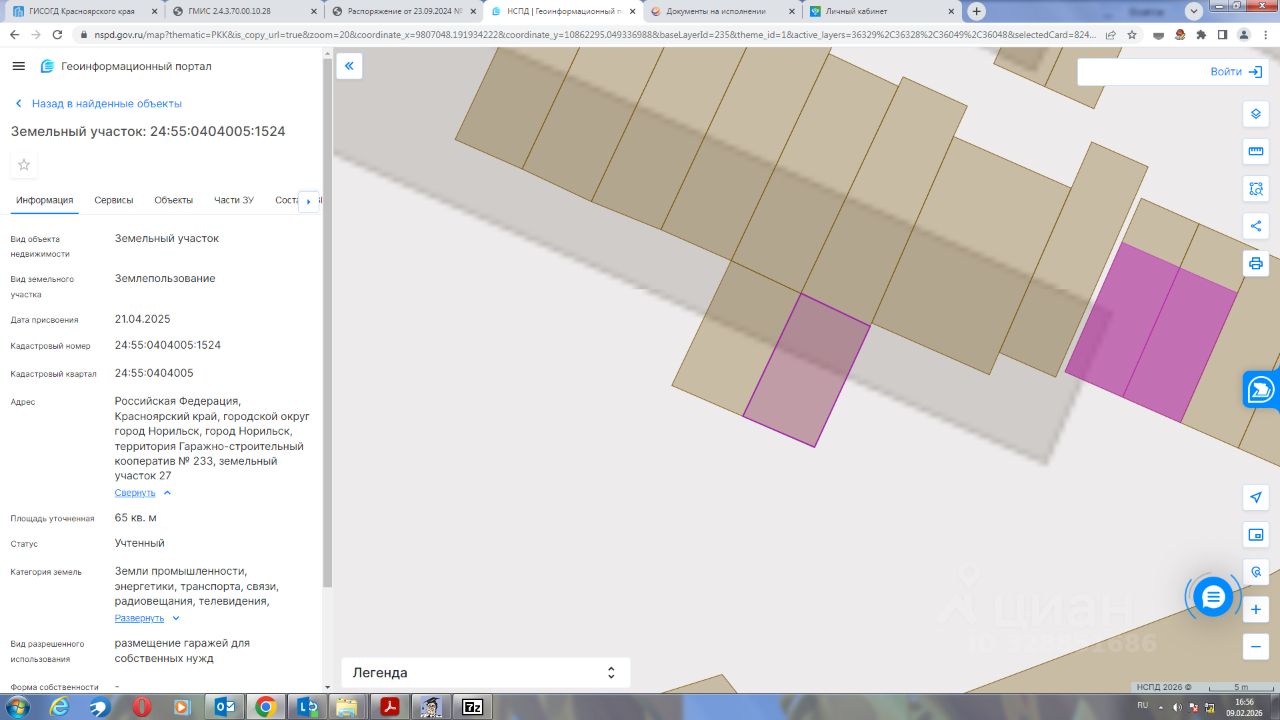This screenshot has width=1280, height=720.
Task: Go back in browser history
Action: (x=14, y=34)
